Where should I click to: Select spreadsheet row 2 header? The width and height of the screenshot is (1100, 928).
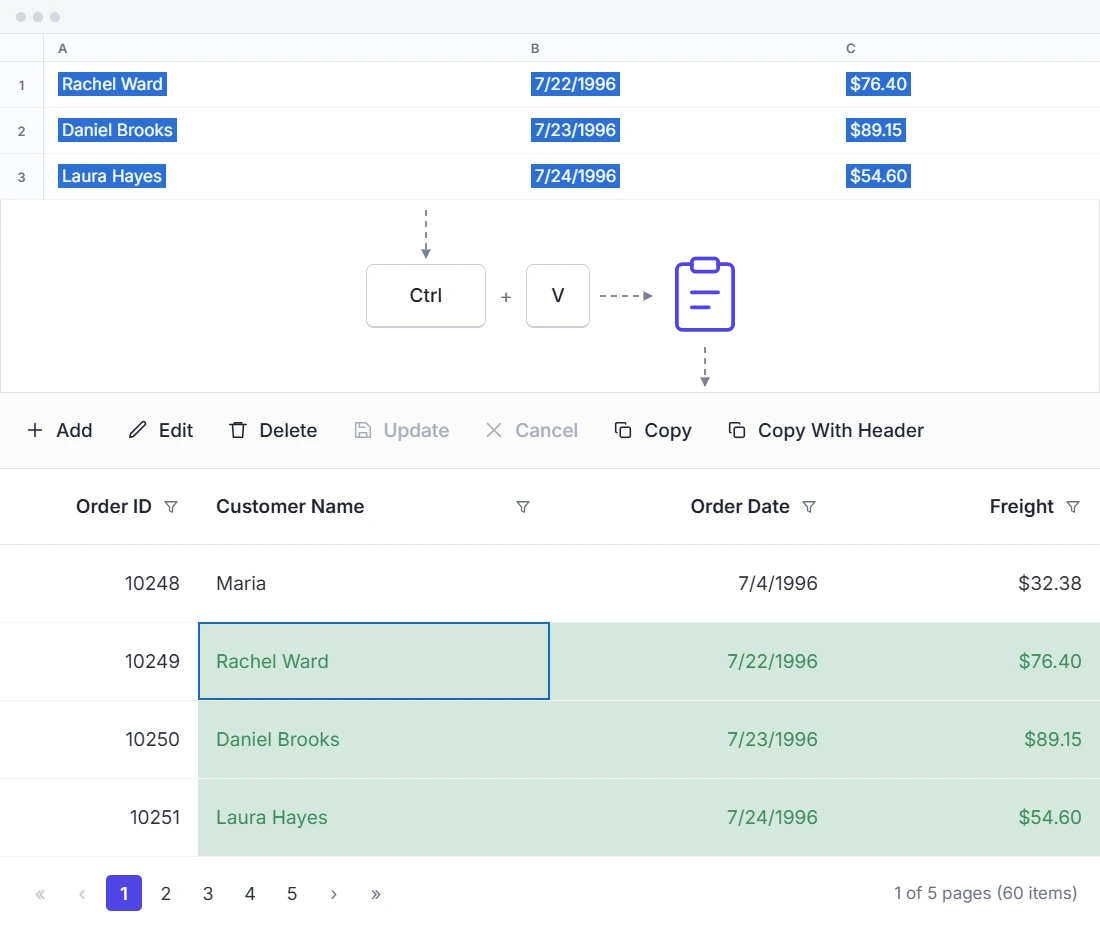(x=22, y=131)
